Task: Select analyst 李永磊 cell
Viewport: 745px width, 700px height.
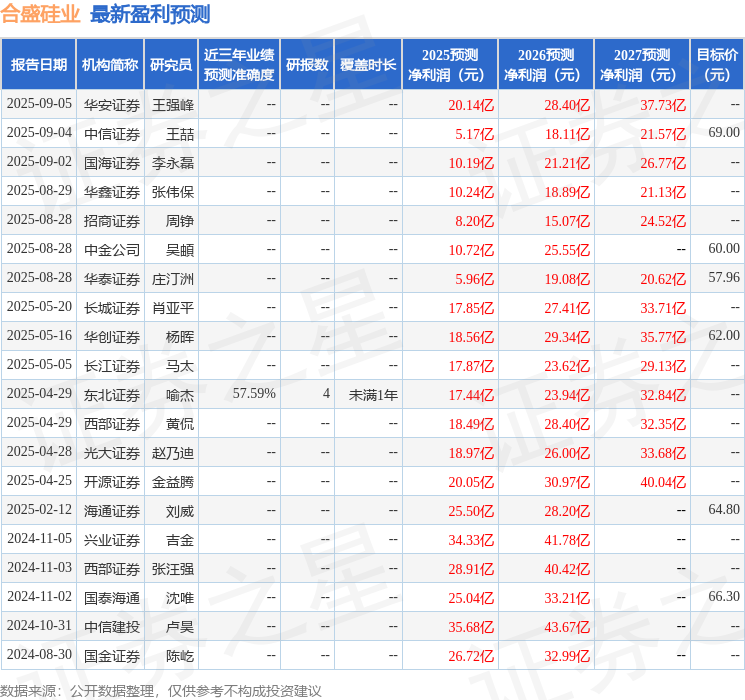Action: tap(173, 163)
